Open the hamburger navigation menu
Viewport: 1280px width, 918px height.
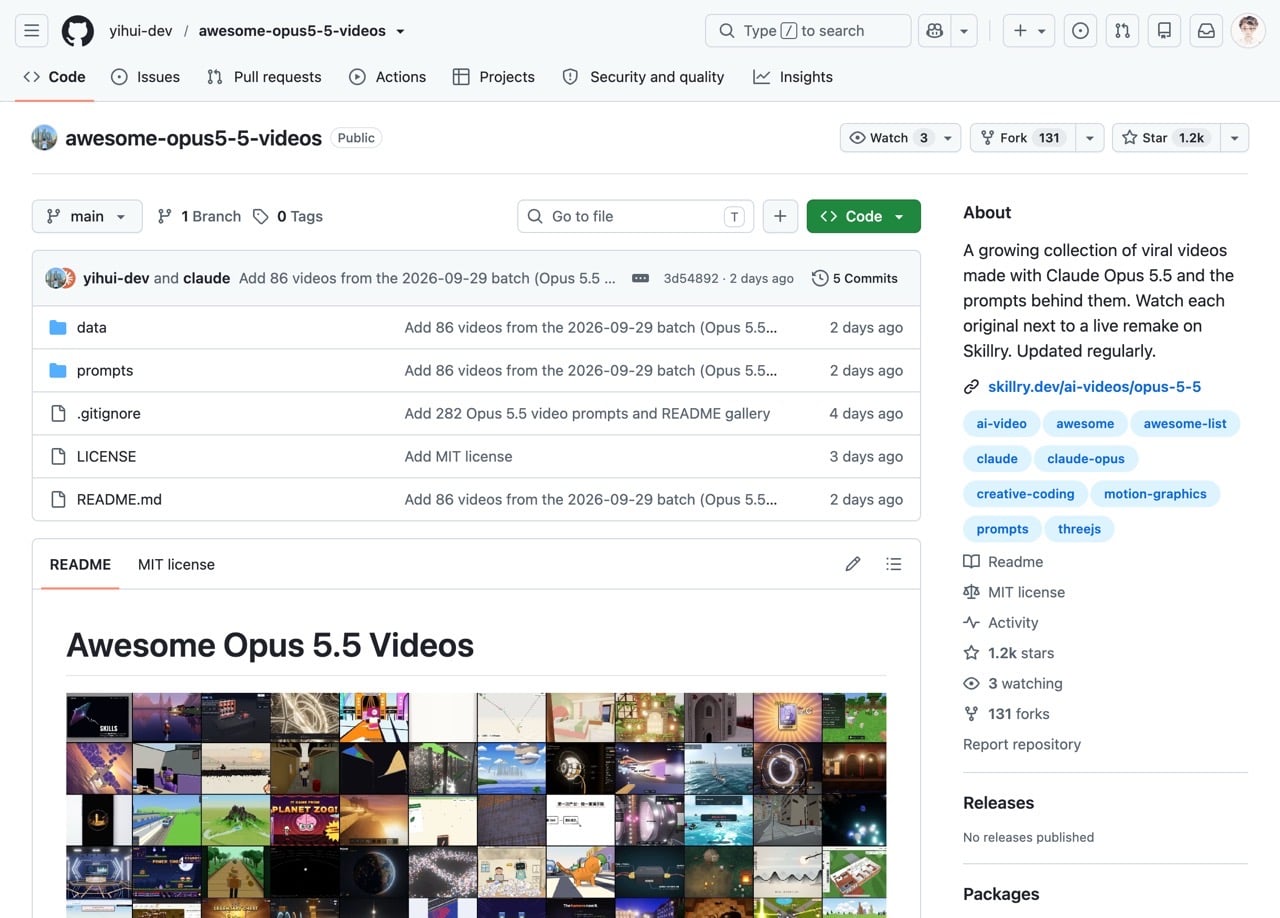(32, 31)
